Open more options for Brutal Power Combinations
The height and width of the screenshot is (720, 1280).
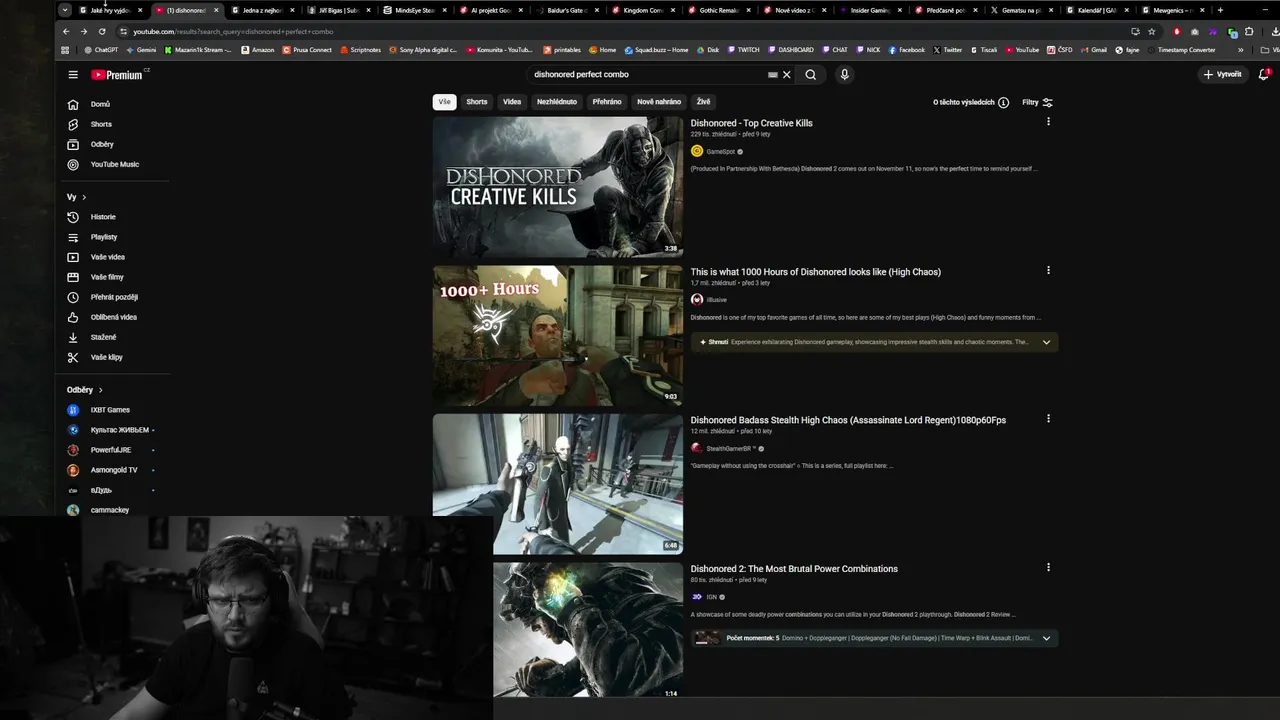[x=1048, y=567]
